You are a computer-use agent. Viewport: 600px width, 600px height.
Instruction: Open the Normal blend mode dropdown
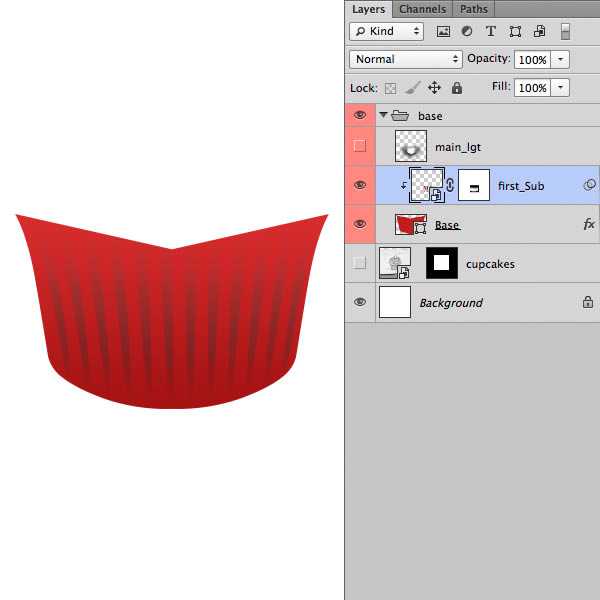(405, 60)
